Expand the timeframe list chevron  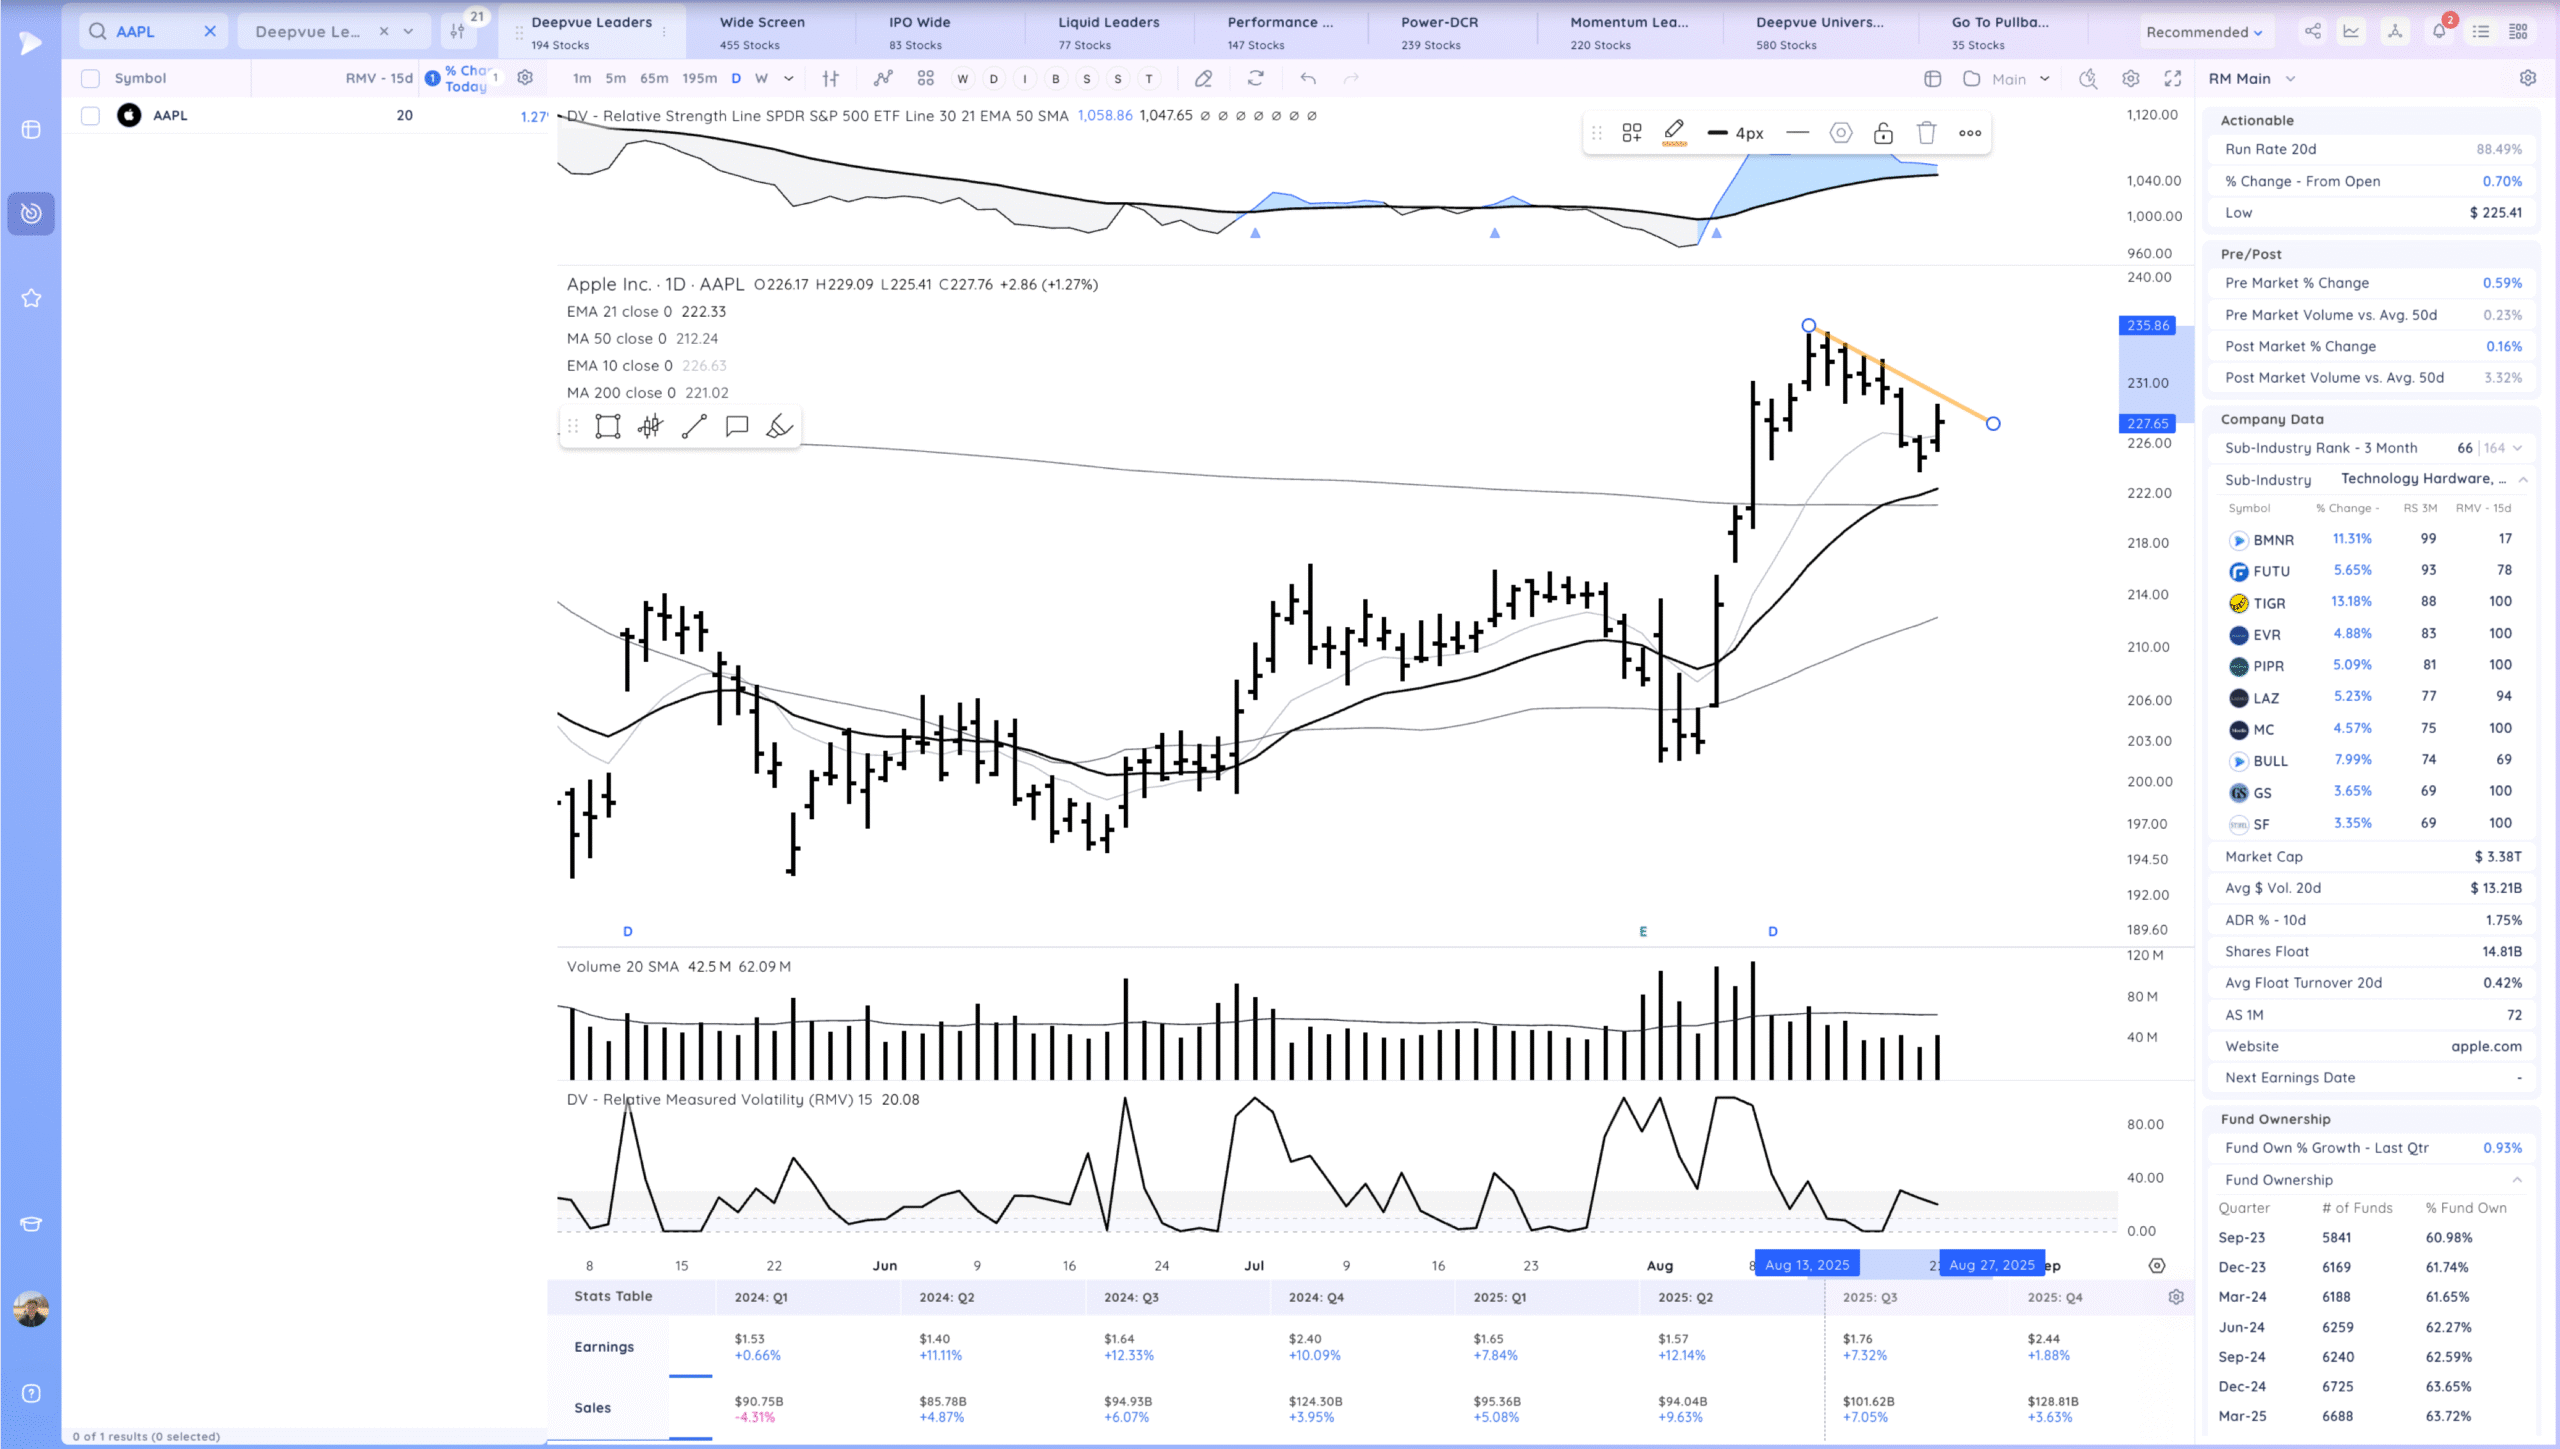click(789, 78)
